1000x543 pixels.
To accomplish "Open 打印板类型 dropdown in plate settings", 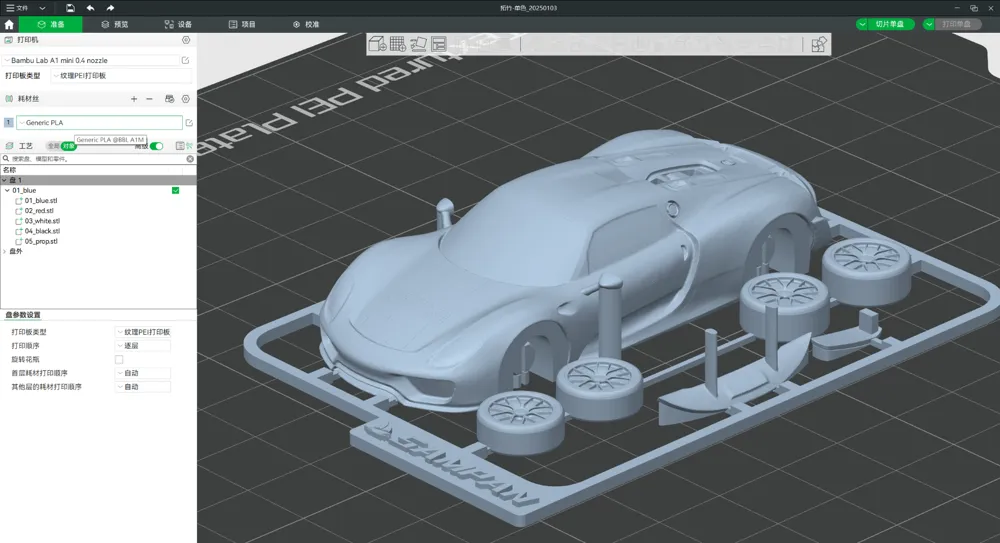I will (143, 332).
